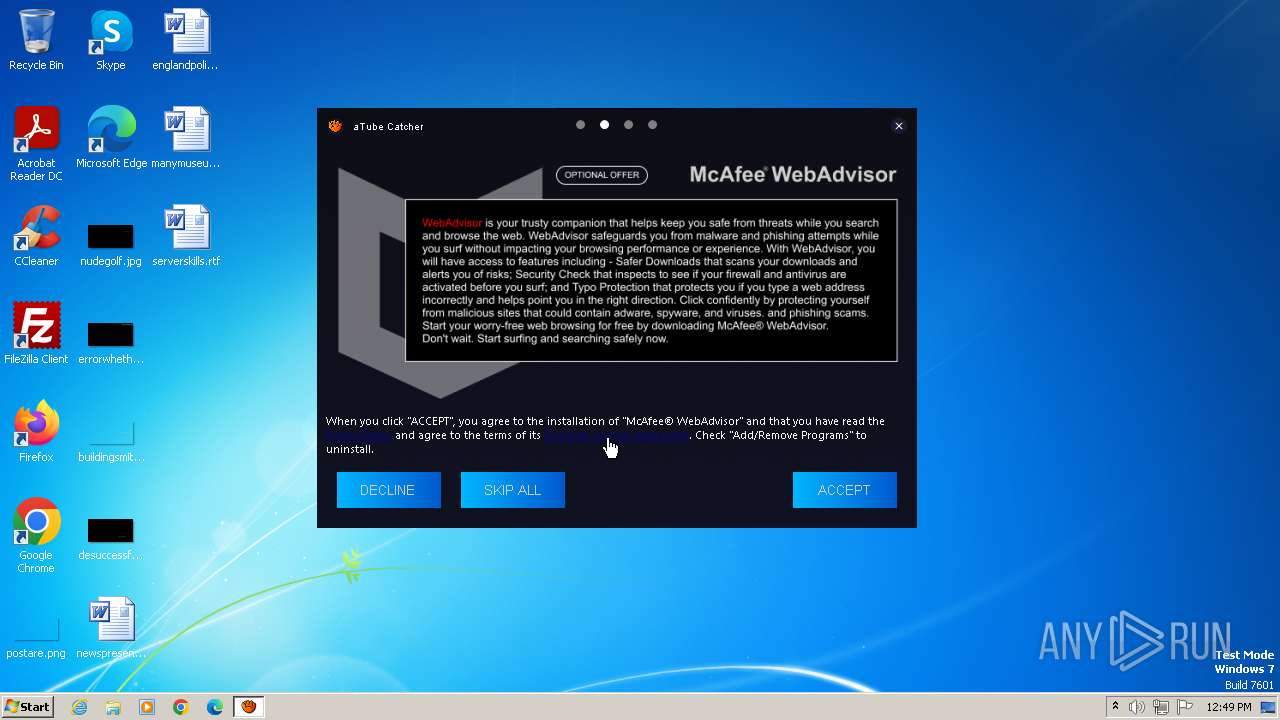Select the newspresen Word document icon
The image size is (1280, 720).
pos(111,628)
